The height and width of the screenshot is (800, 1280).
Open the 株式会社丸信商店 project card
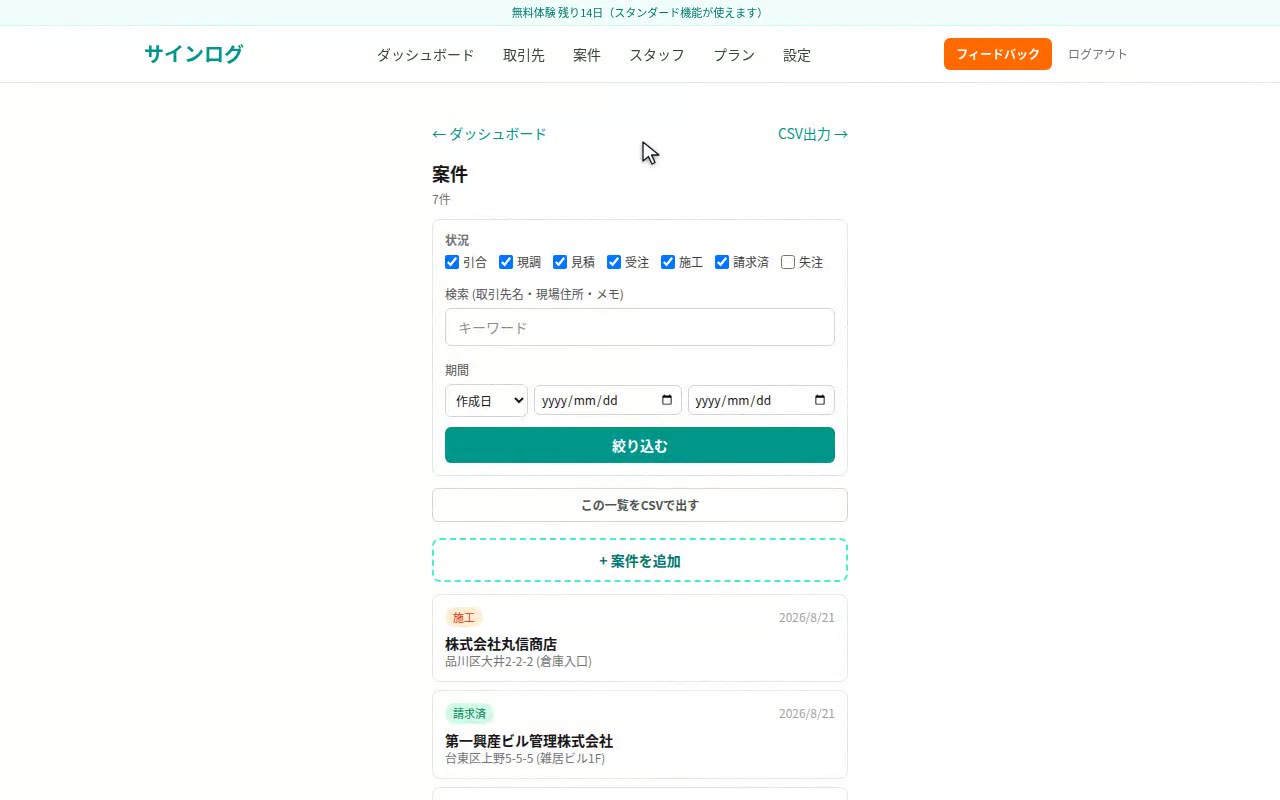[640, 638]
